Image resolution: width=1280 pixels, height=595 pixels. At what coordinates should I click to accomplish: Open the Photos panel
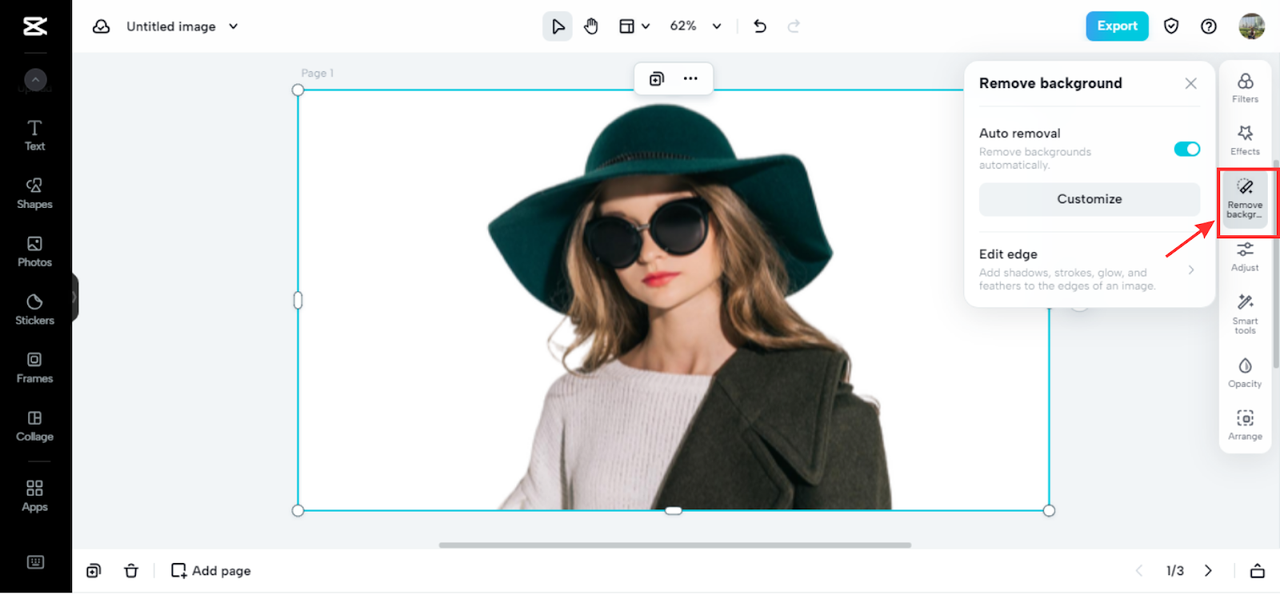click(x=35, y=251)
